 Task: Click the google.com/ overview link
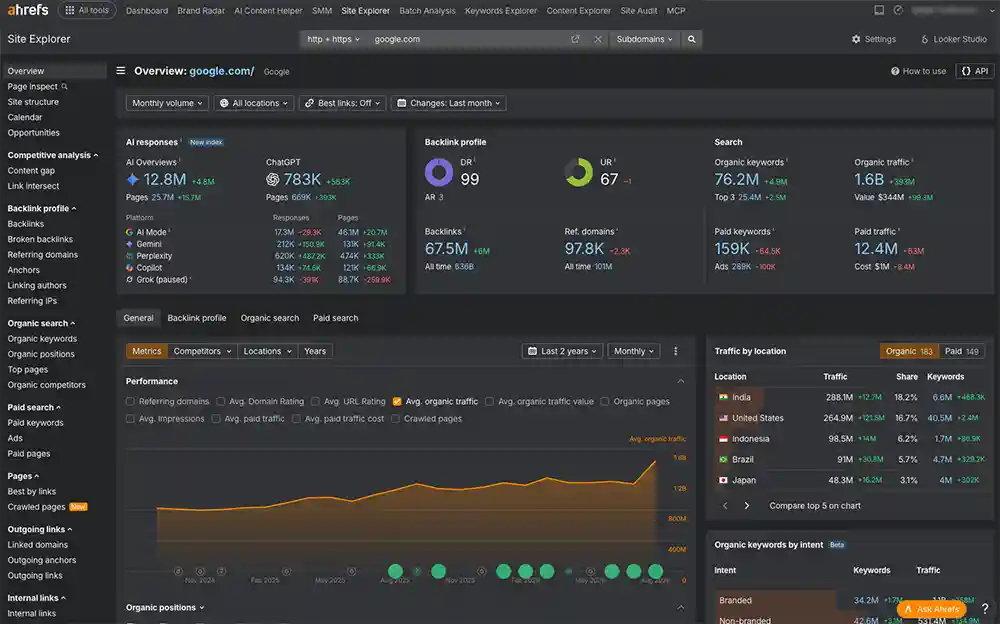point(222,71)
